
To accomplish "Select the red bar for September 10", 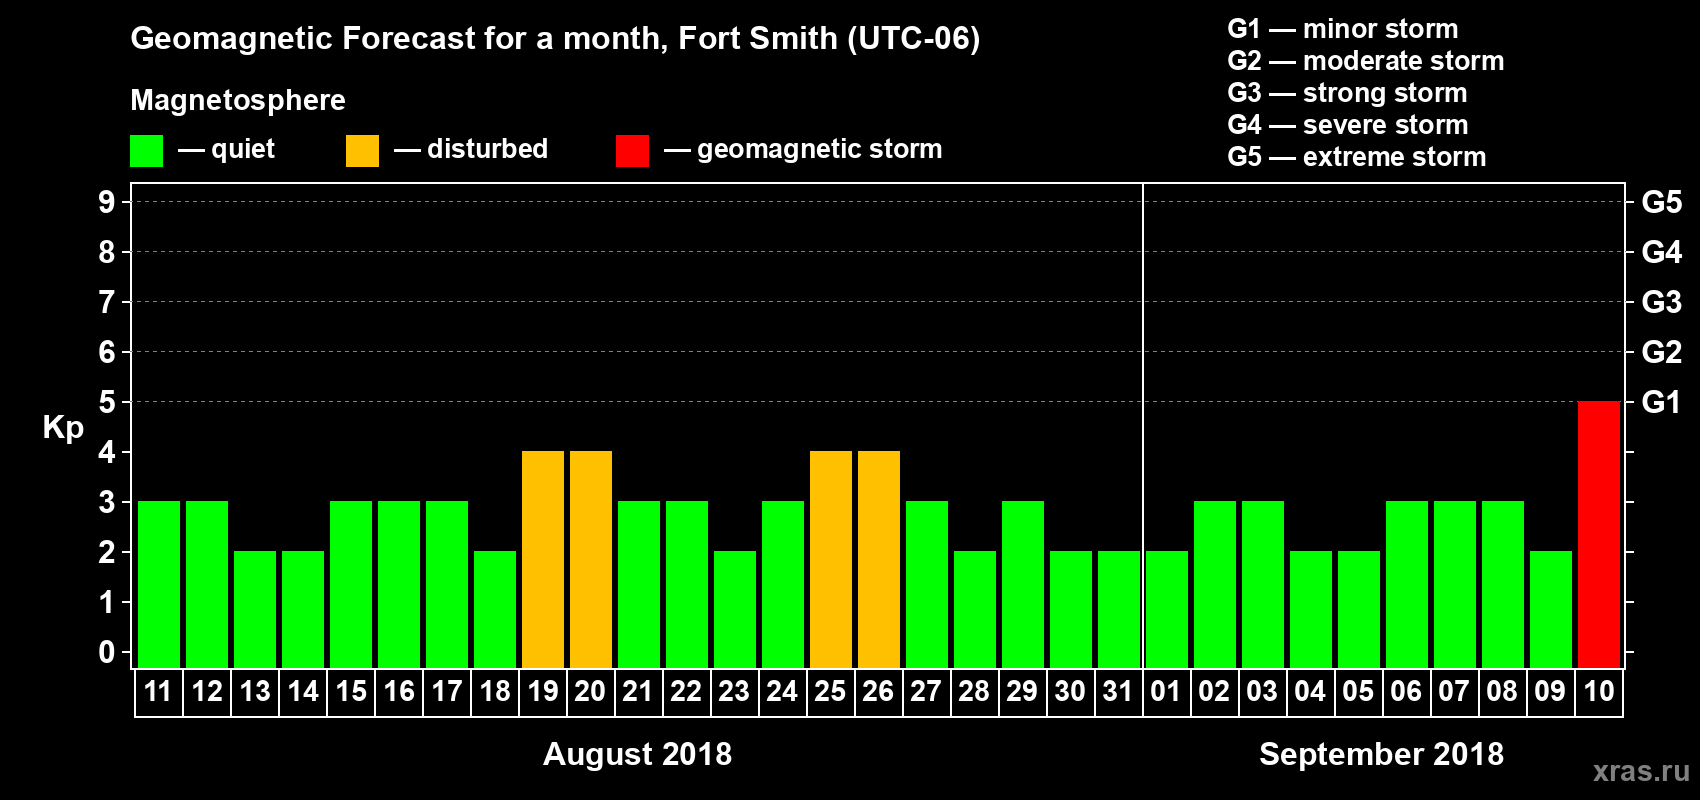I will pos(1598,534).
